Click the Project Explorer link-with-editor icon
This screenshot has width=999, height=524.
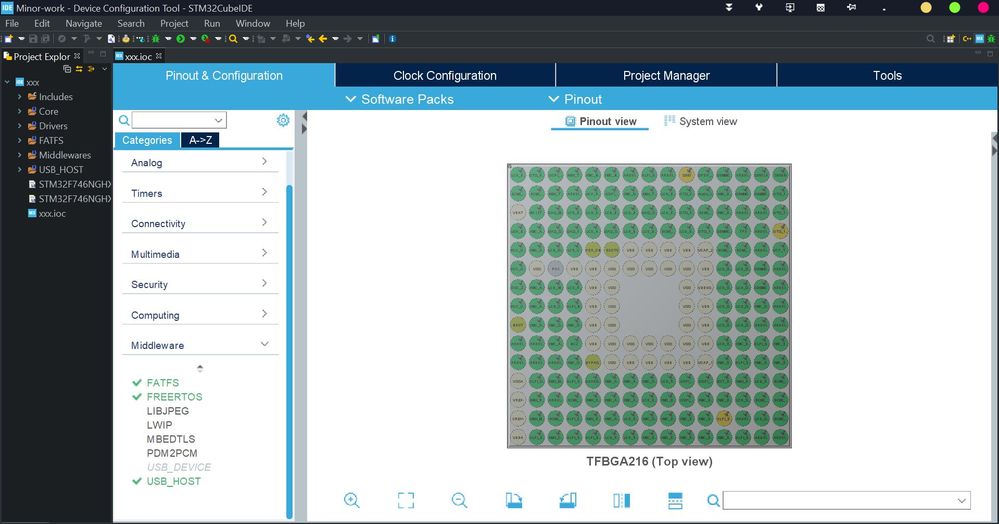click(79, 69)
